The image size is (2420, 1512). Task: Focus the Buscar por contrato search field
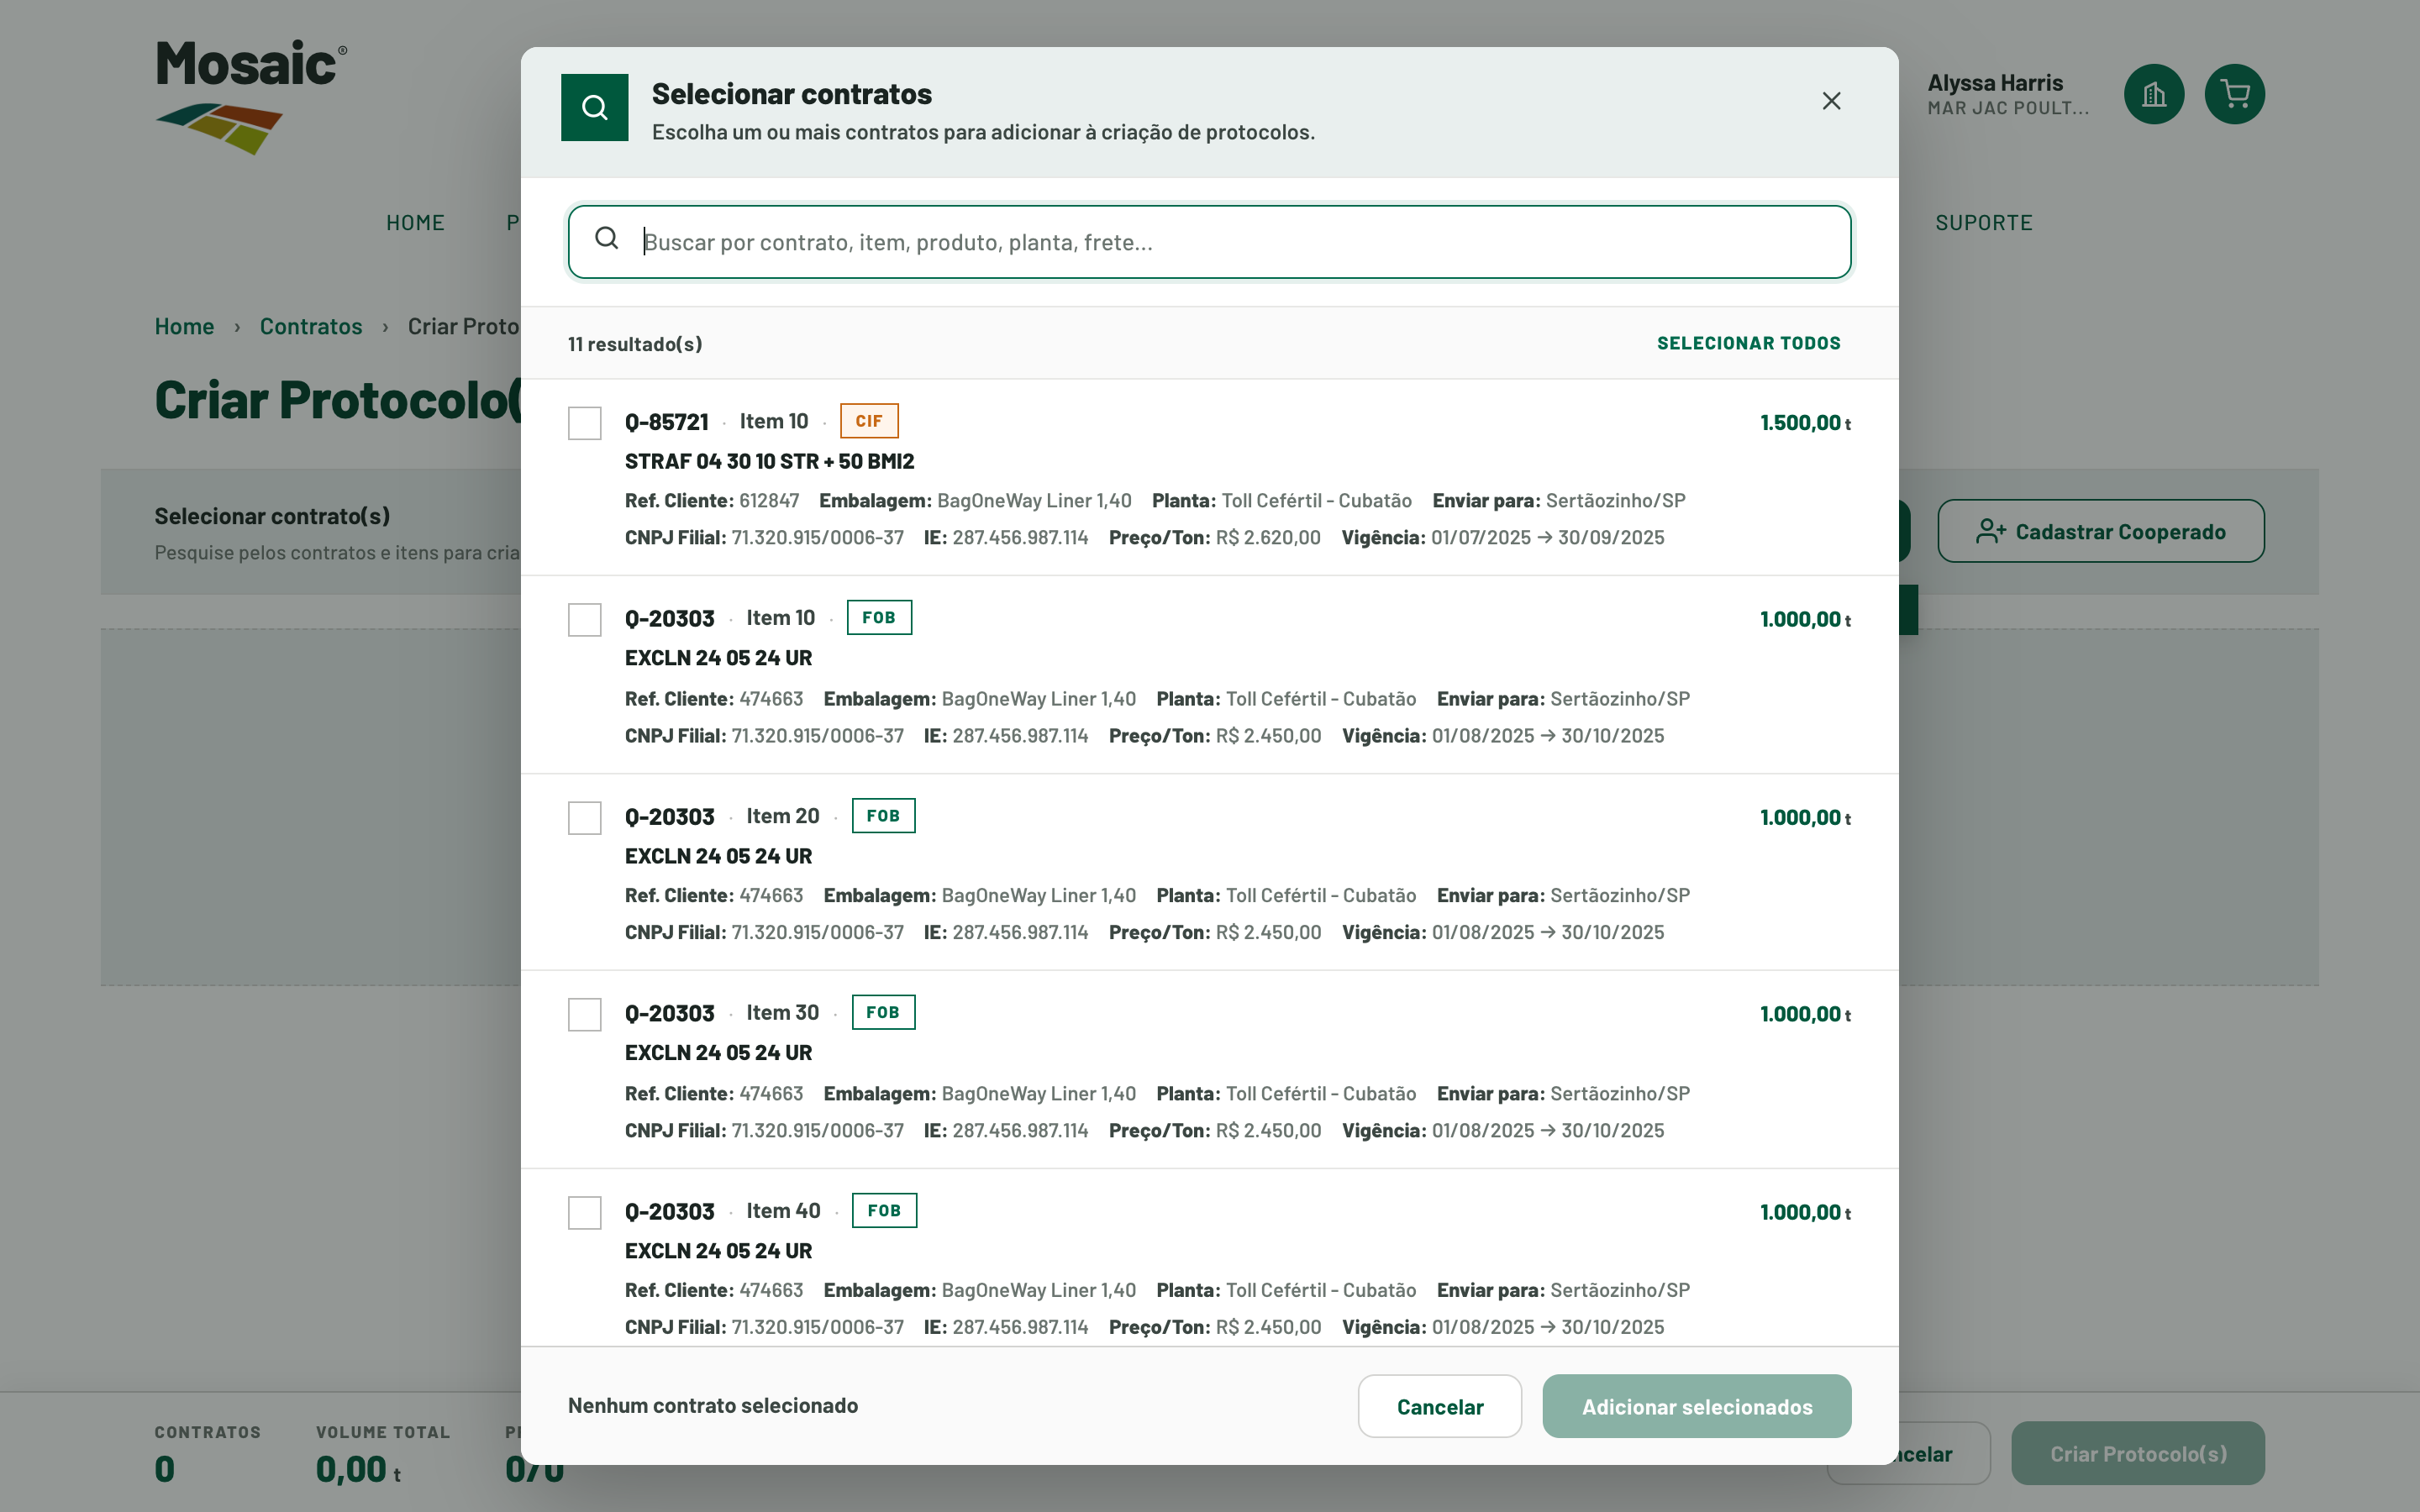click(1210, 242)
